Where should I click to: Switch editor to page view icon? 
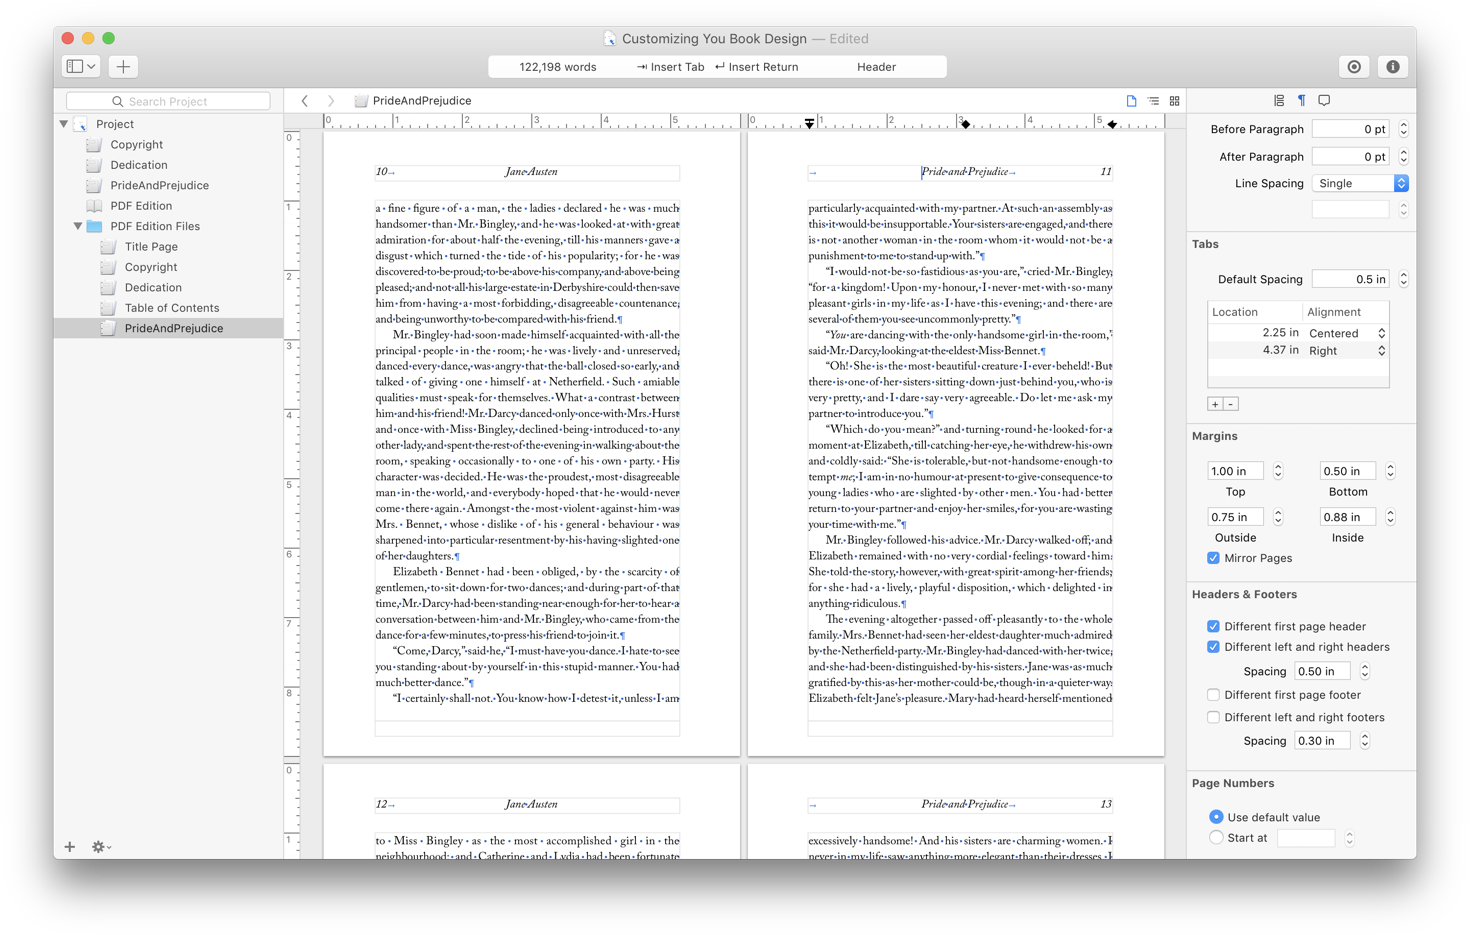(x=1131, y=101)
